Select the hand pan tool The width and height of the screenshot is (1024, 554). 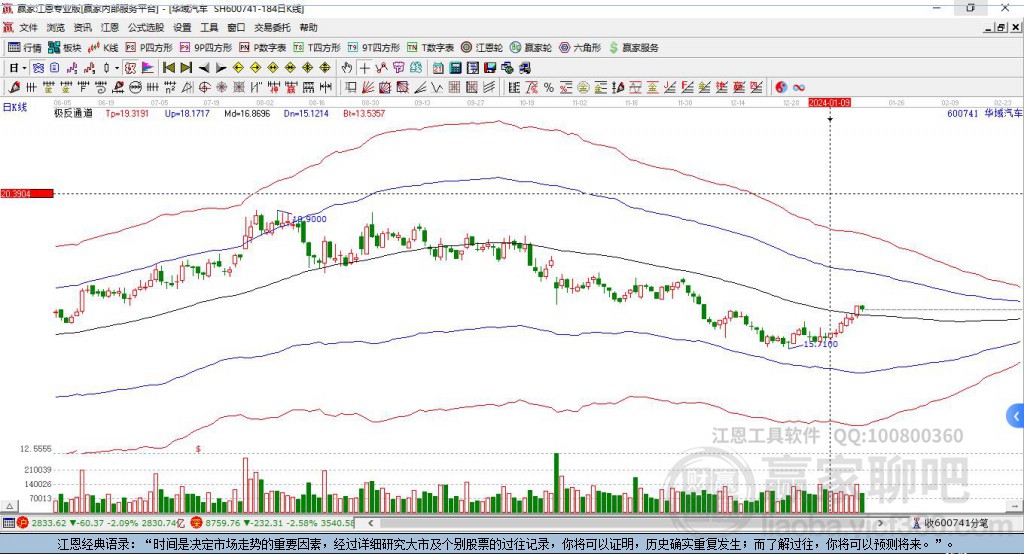[347, 68]
